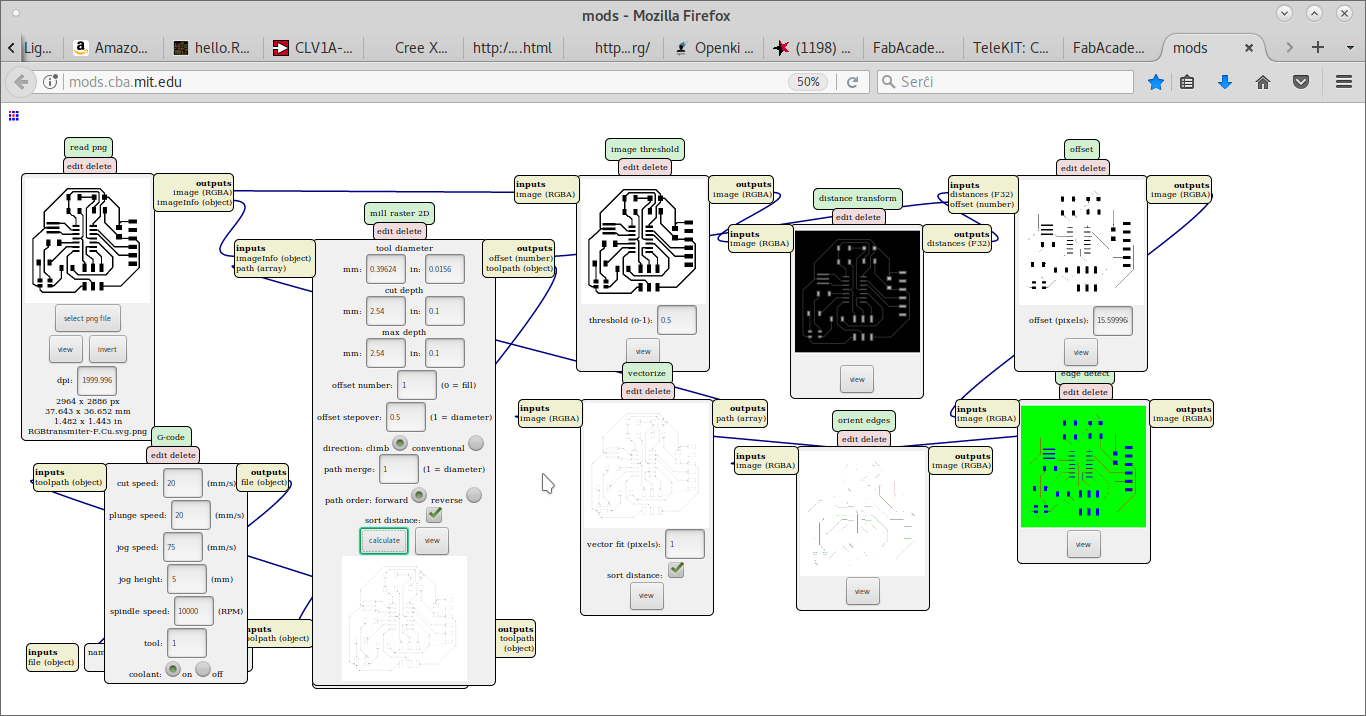Turn coolant on radio in G-code
Screen dimensions: 1366x716
click(172, 669)
